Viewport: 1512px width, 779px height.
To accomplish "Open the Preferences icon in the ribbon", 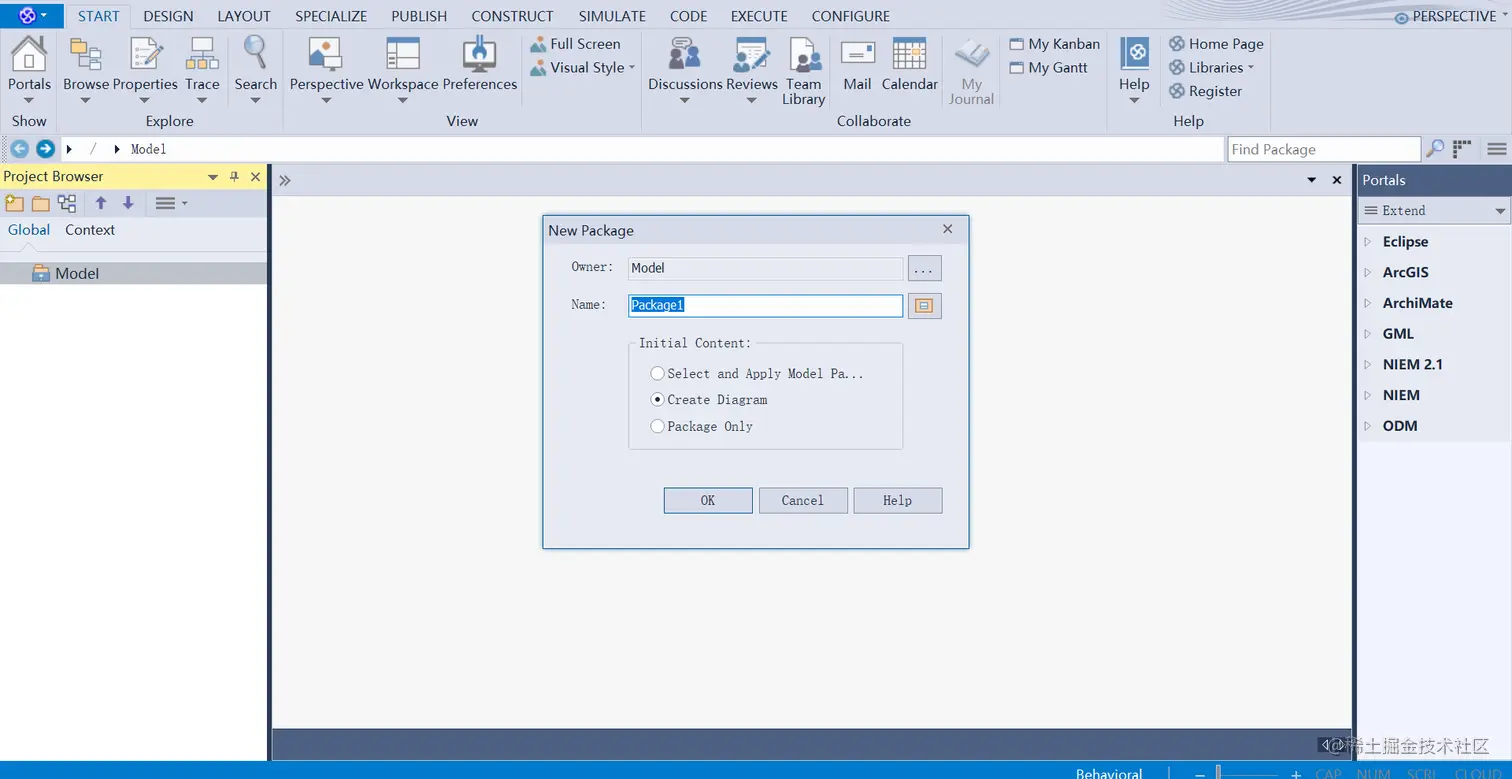I will (x=480, y=55).
